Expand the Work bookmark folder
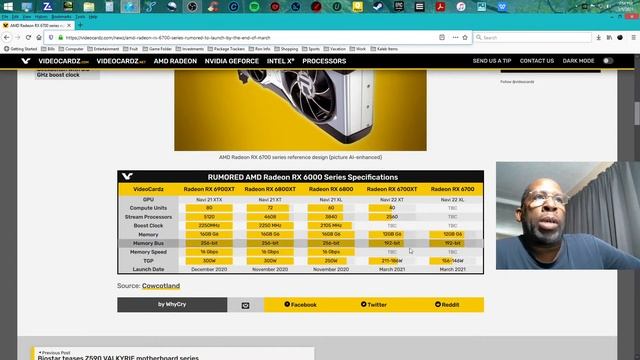This screenshot has height=360, width=640. (x=358, y=49)
